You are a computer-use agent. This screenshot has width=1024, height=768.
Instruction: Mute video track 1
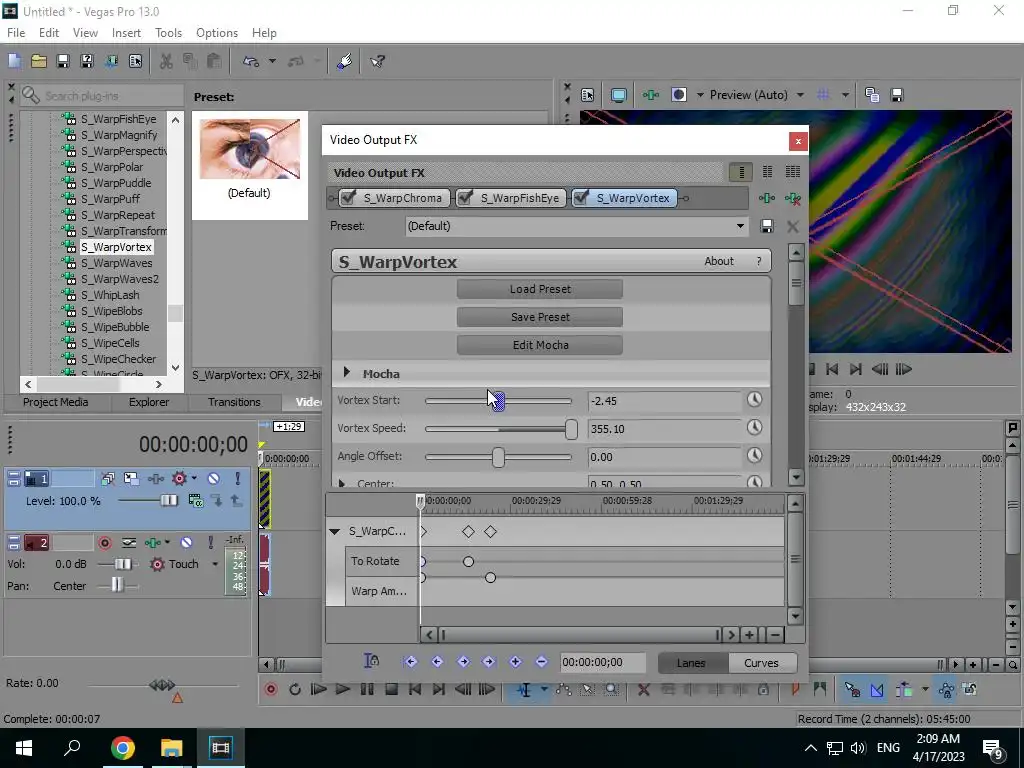tap(214, 479)
